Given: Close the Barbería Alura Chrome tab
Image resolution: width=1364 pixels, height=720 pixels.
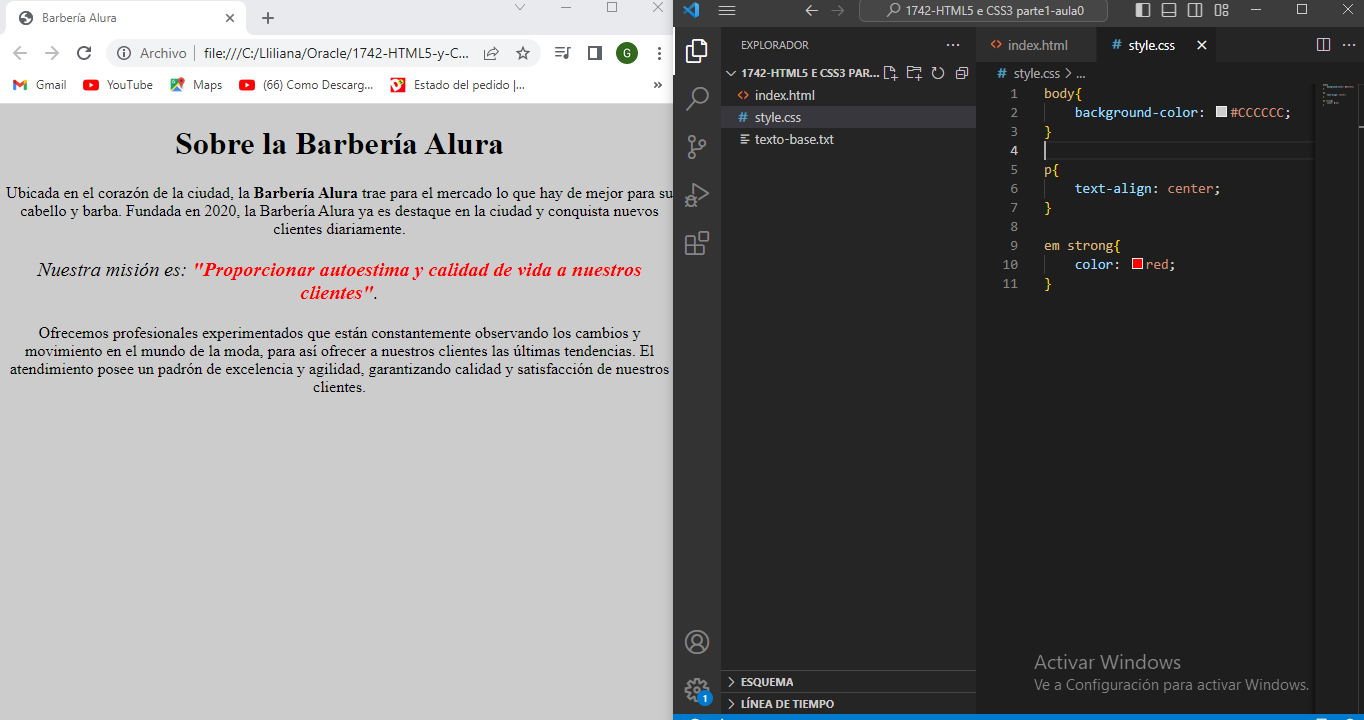Looking at the screenshot, I should coord(230,18).
